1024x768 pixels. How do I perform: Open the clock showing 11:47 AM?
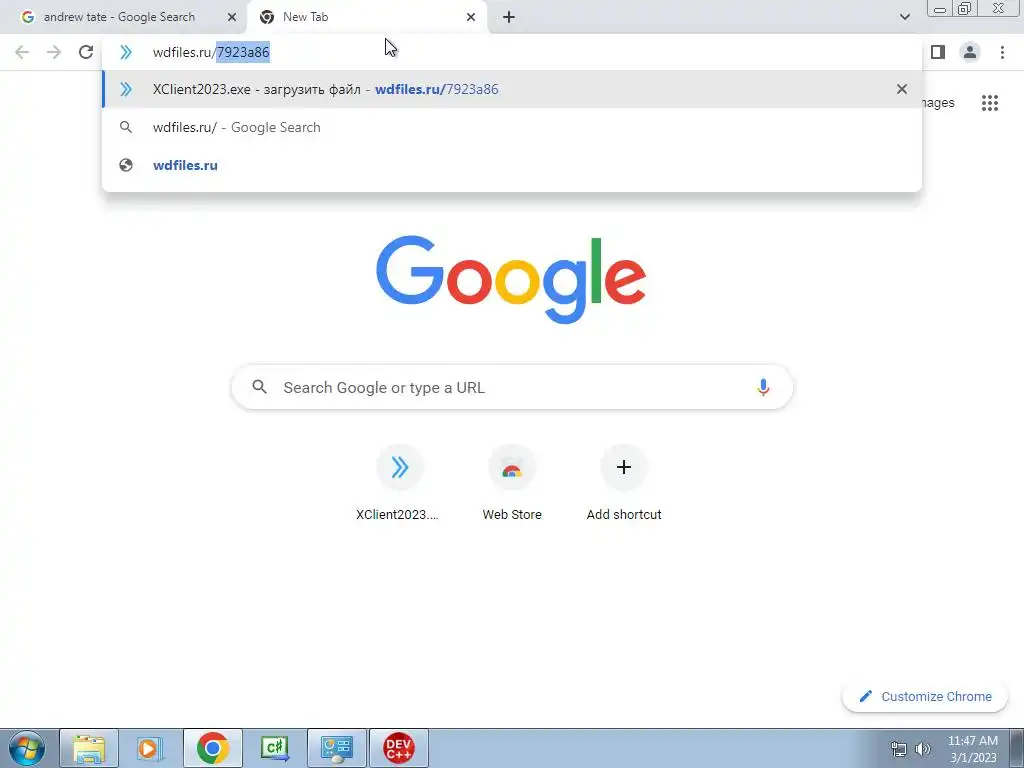[x=973, y=748]
